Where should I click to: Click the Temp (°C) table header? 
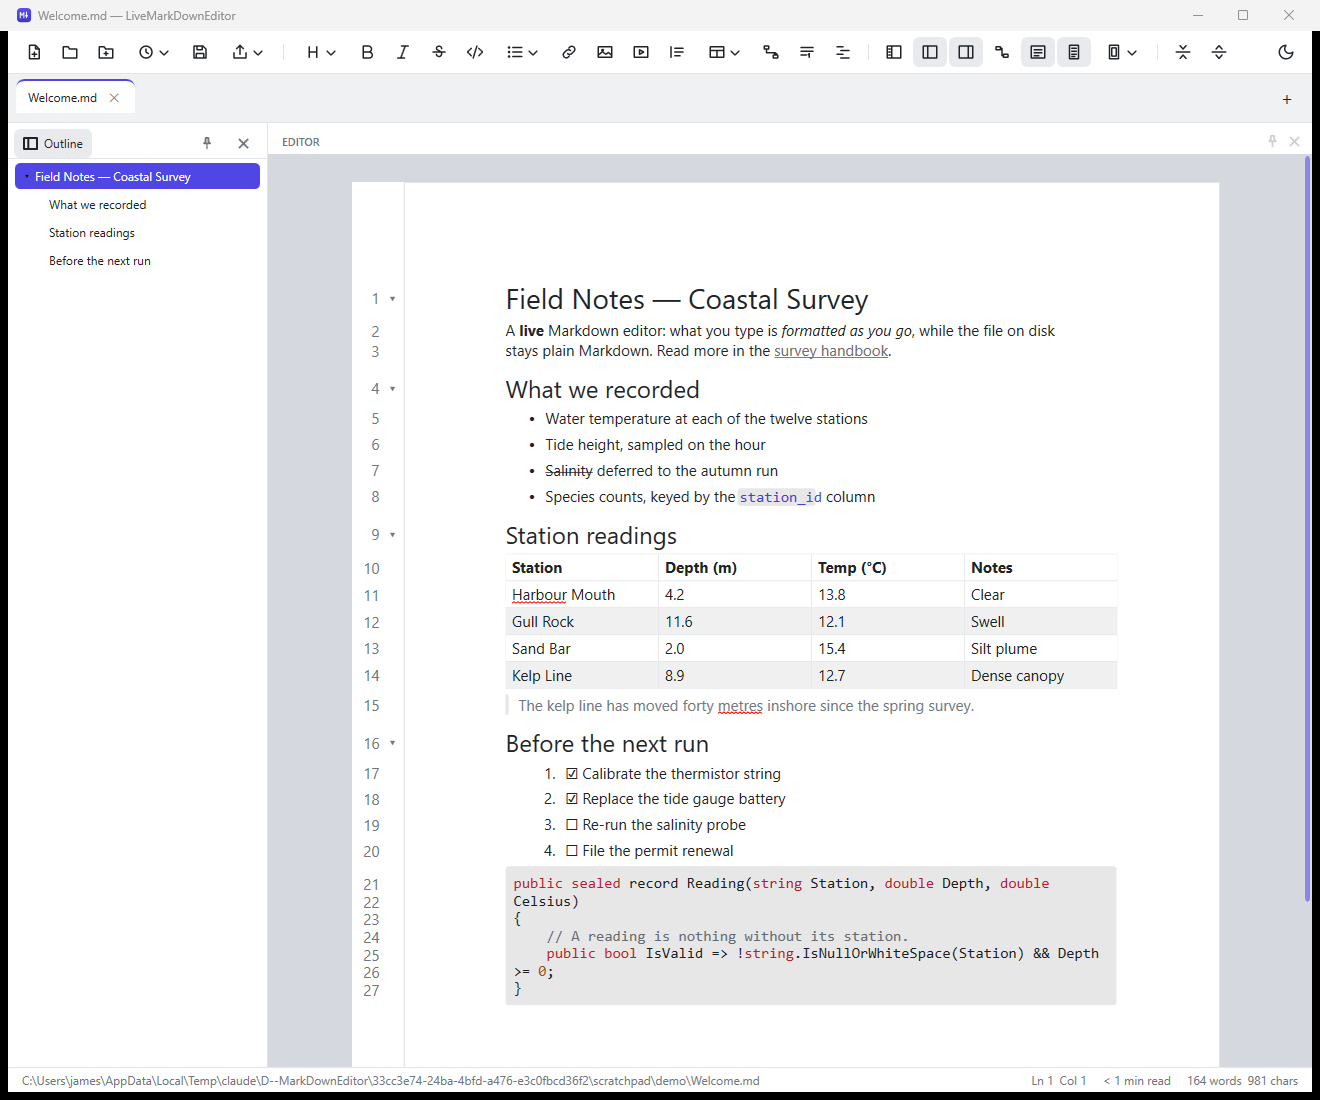pos(887,568)
